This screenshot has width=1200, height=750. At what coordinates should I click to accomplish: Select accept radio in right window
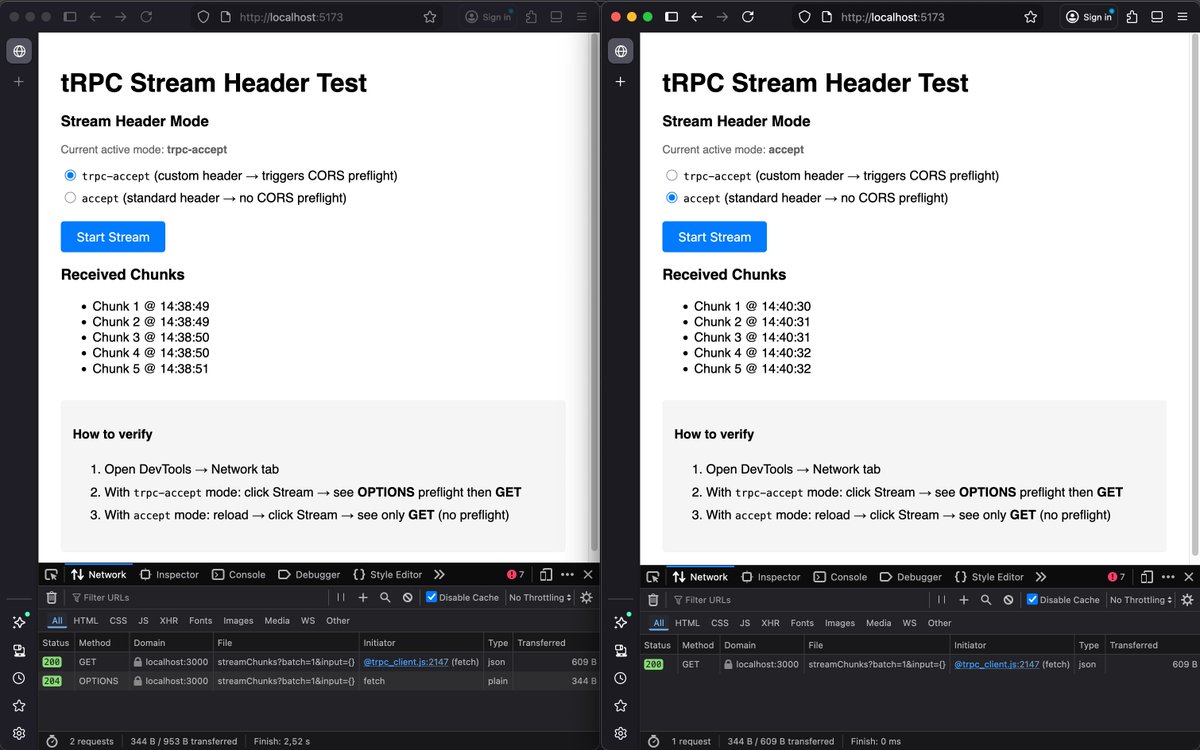tap(672, 198)
